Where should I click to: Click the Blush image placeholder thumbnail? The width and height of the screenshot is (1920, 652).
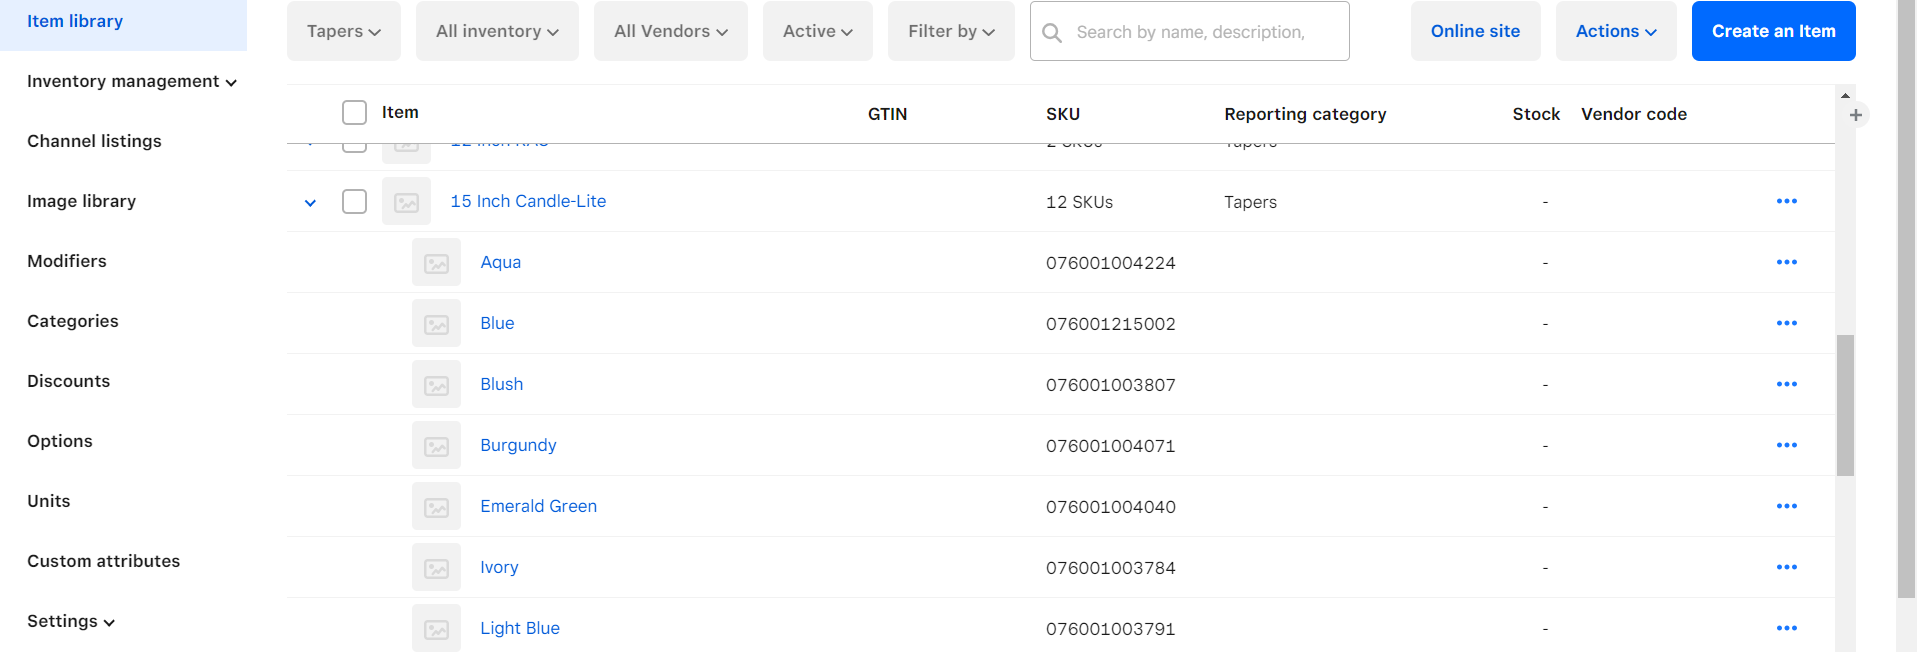tap(436, 385)
